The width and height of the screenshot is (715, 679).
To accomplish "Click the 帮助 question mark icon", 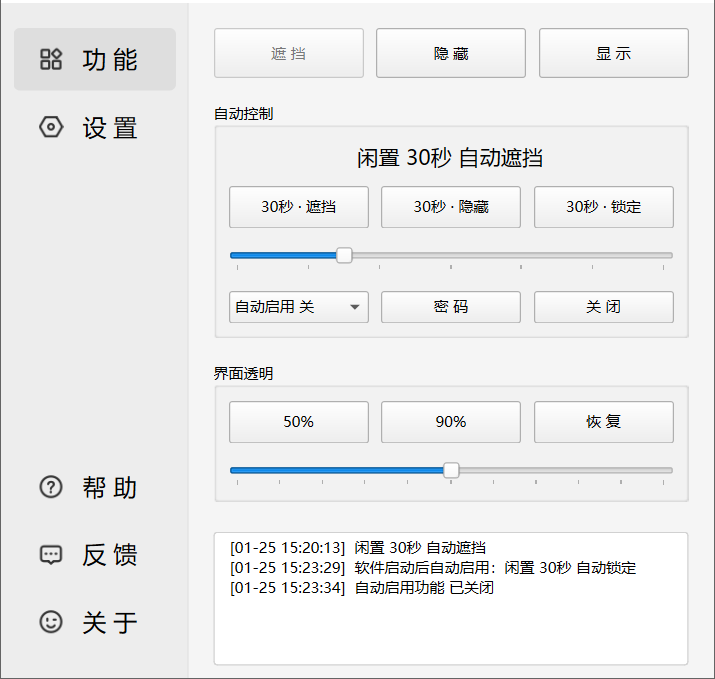I will point(50,487).
